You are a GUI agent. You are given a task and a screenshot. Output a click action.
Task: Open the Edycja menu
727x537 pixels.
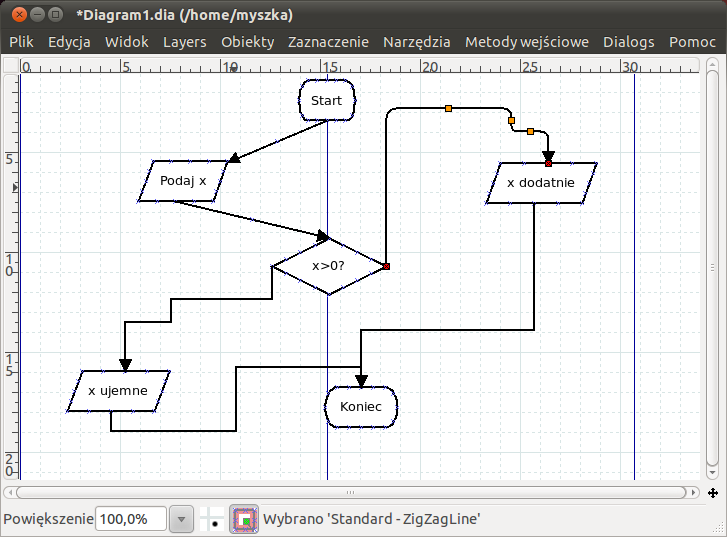pos(69,42)
